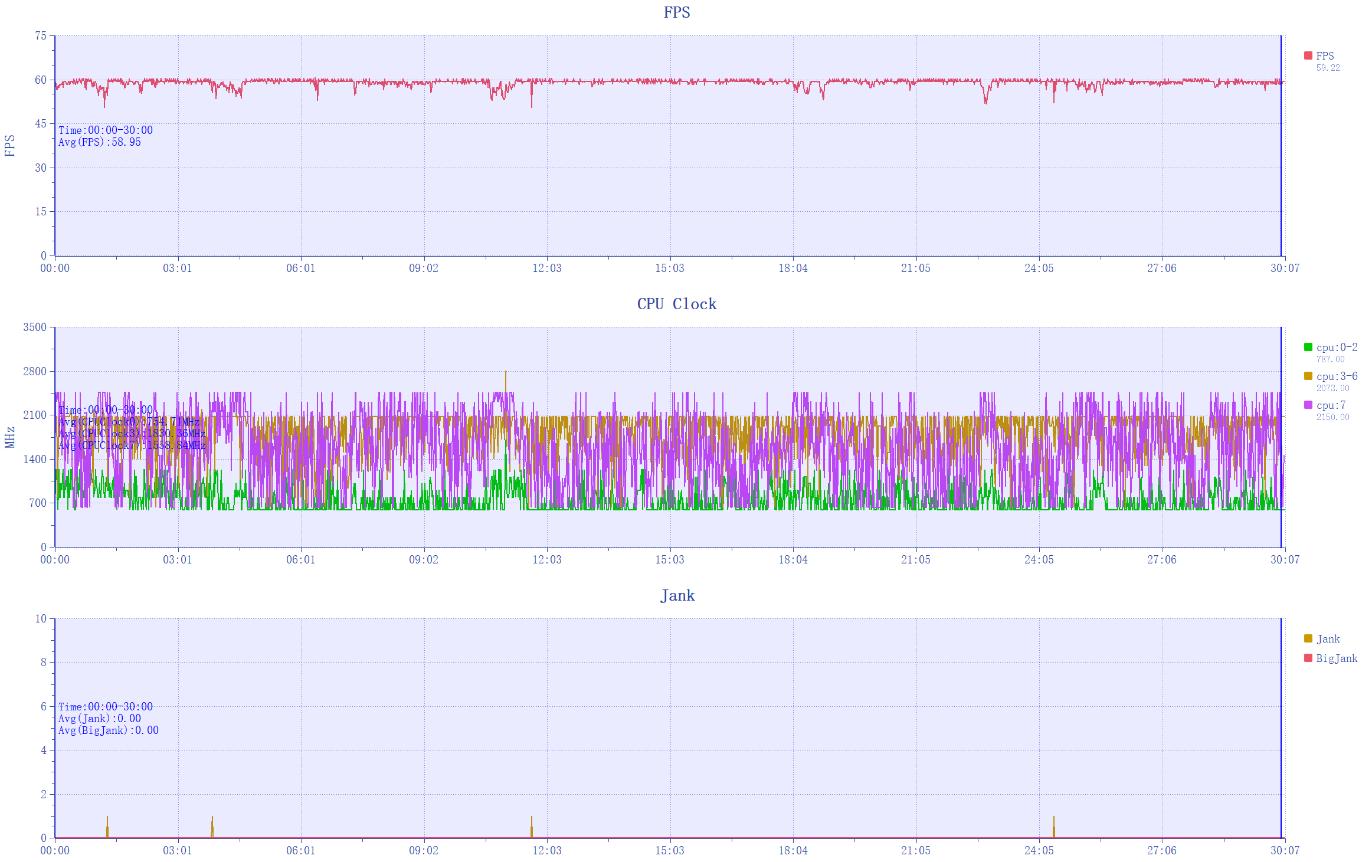This screenshot has height=862, width=1372.
Task: Click the Jank spike just before 12:03
Action: [x=531, y=827]
